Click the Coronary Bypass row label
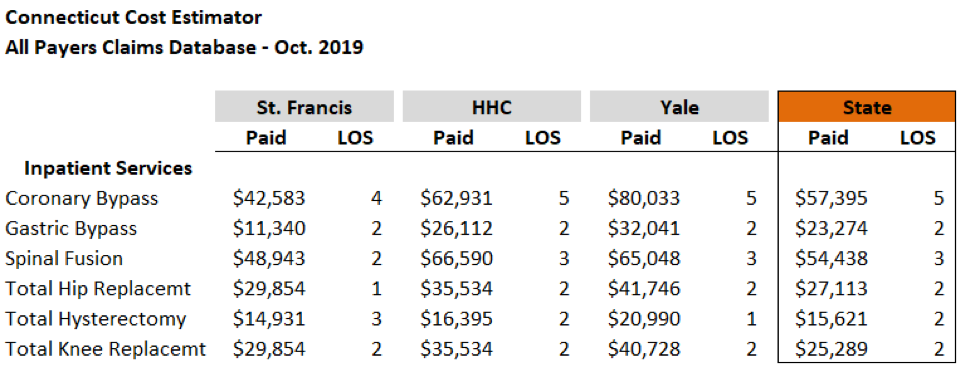This screenshot has height=381, width=974. coord(82,198)
